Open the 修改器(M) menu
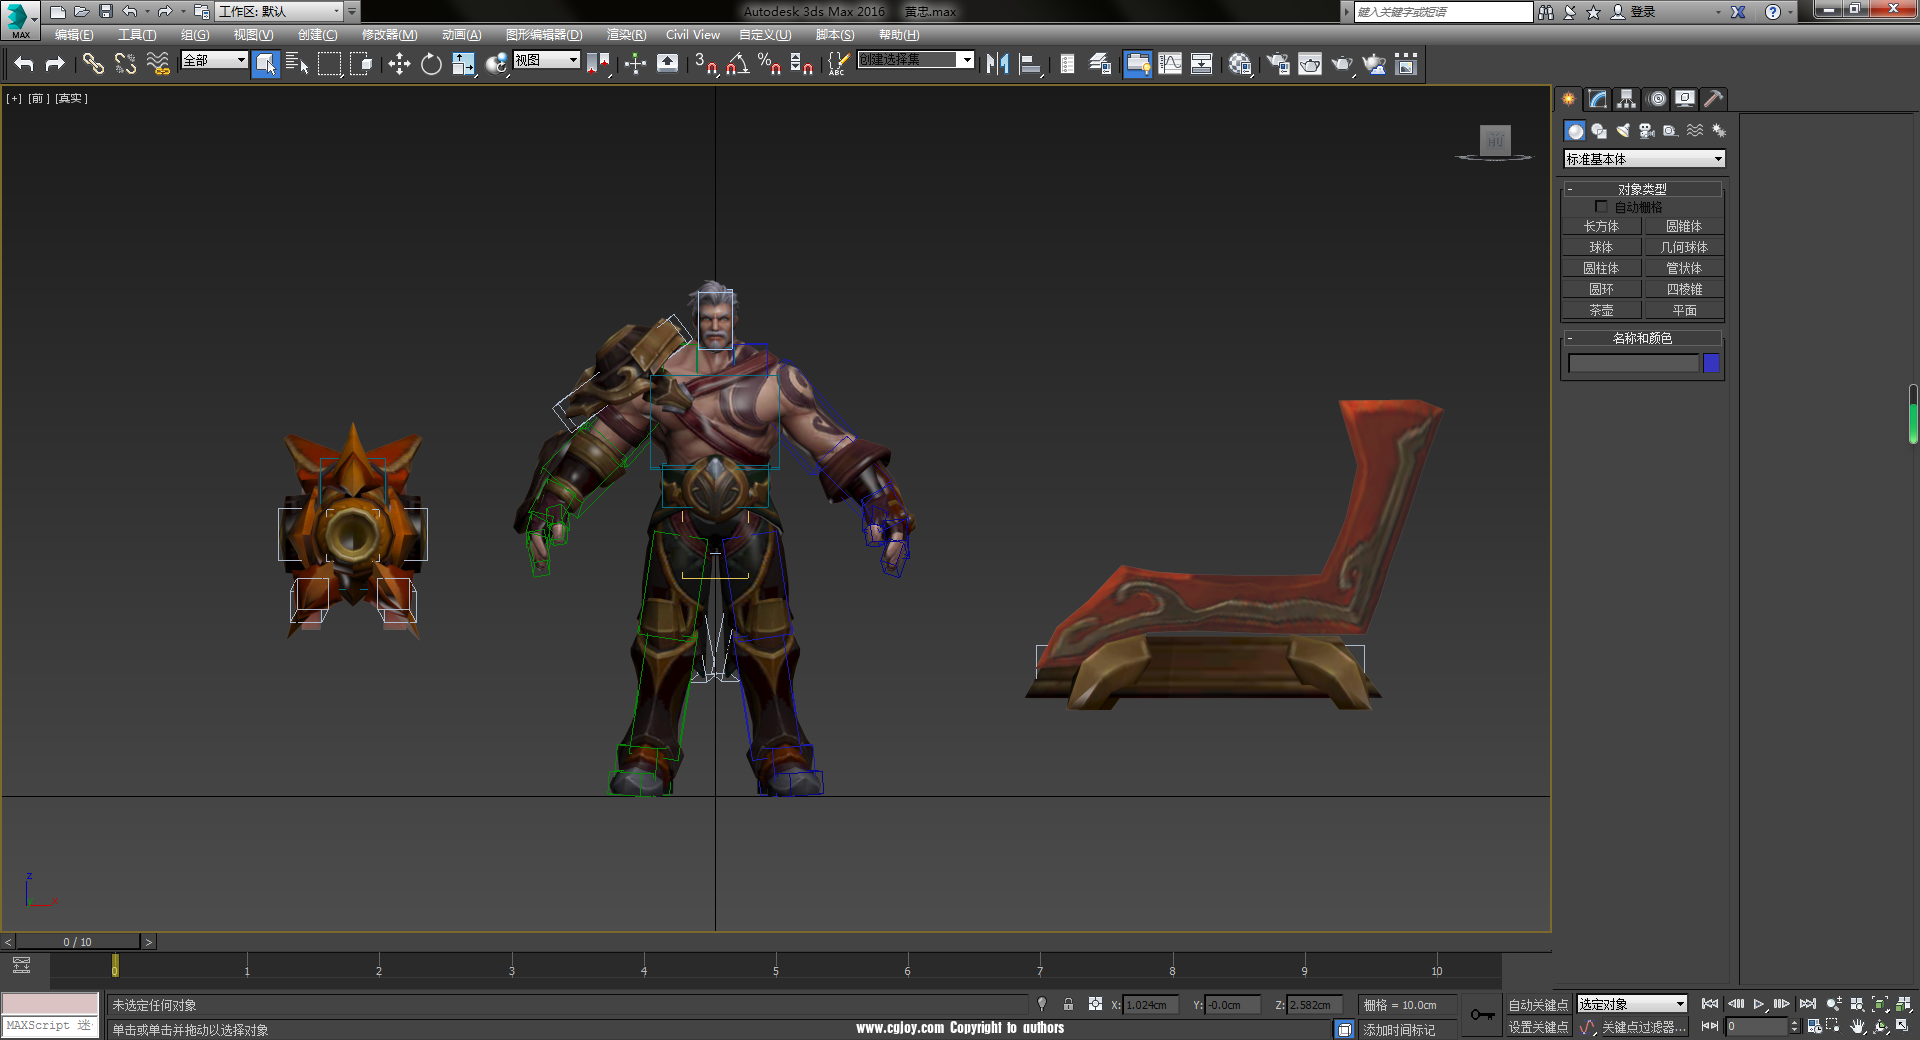1920x1040 pixels. pyautogui.click(x=389, y=35)
